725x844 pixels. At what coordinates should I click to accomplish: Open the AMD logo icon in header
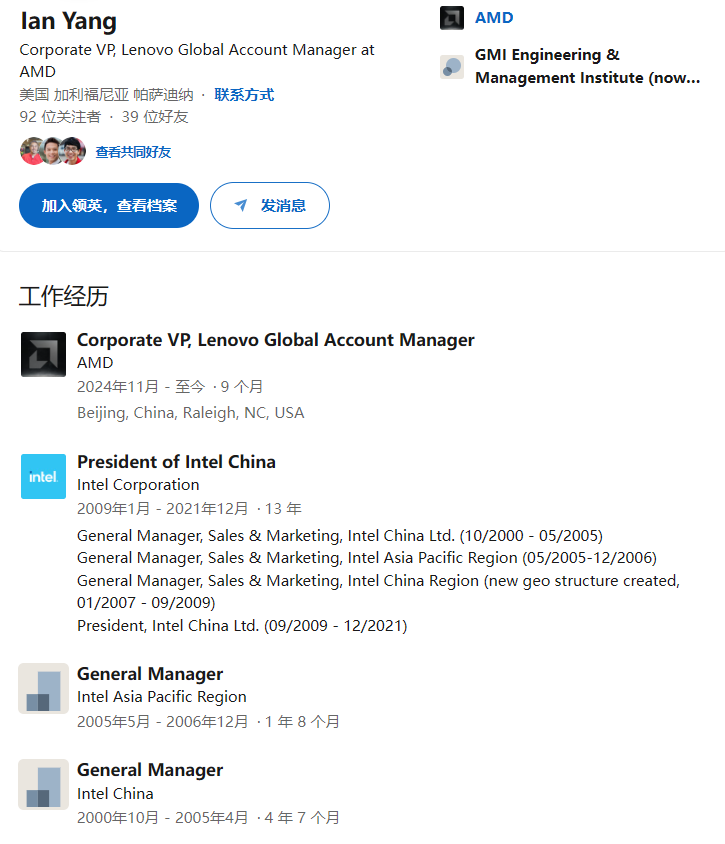(x=452, y=18)
